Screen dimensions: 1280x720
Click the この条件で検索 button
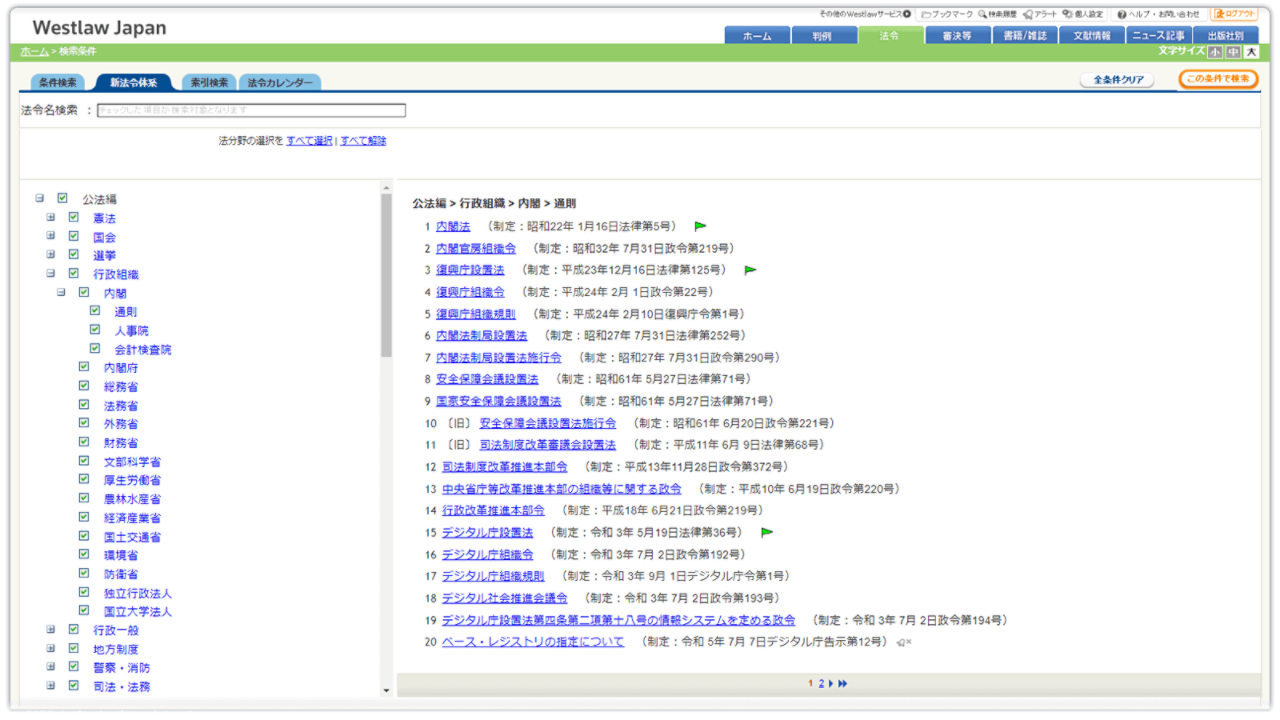tap(1217, 80)
